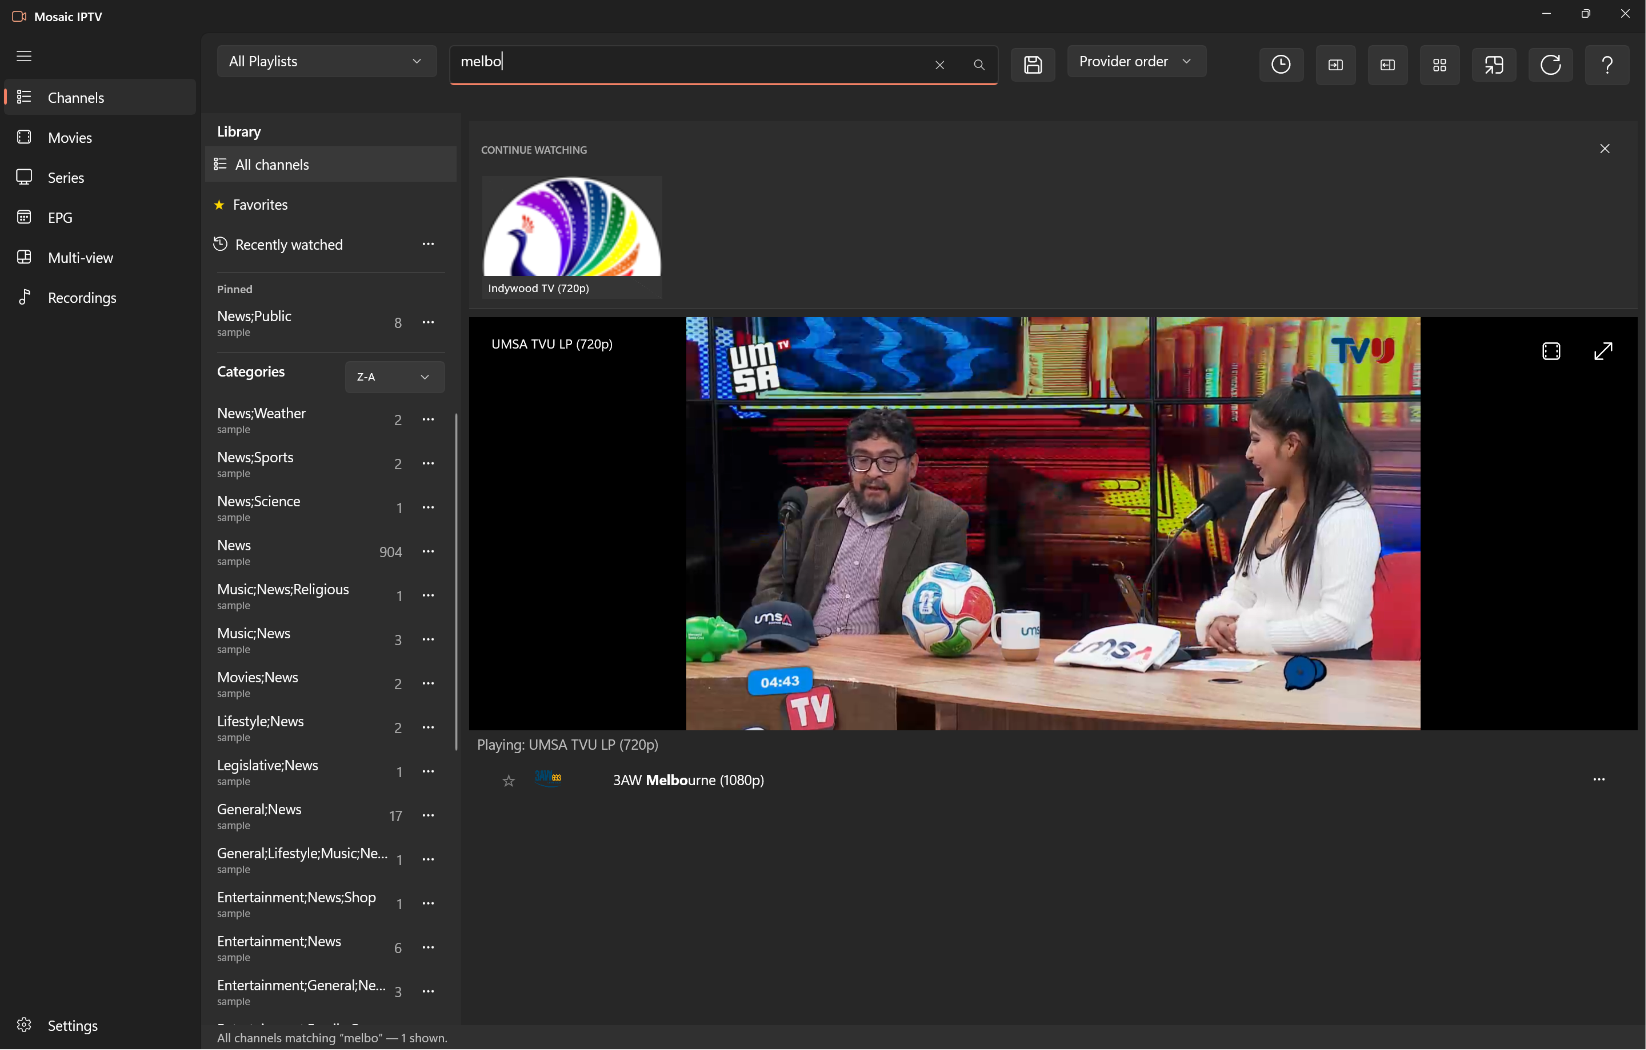This screenshot has width=1646, height=1050.
Task: Click the dock-left panel toolbar icon
Action: tap(1388, 65)
